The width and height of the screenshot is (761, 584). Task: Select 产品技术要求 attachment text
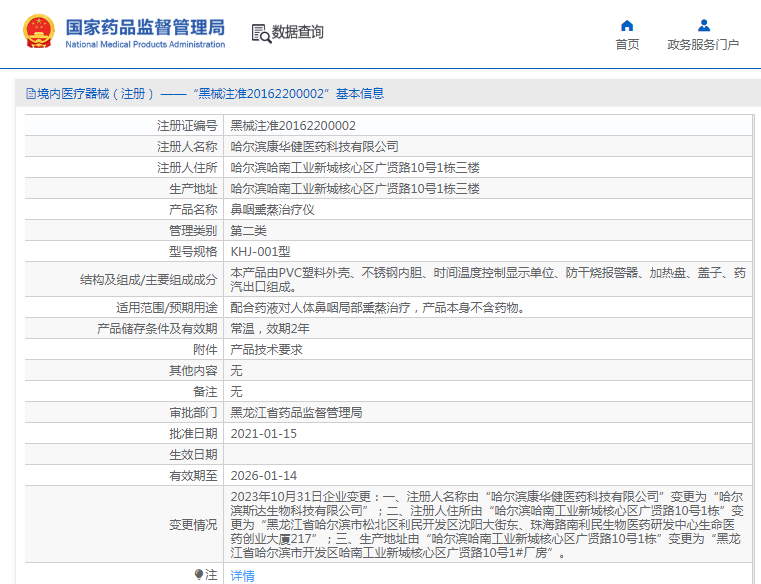266,350
